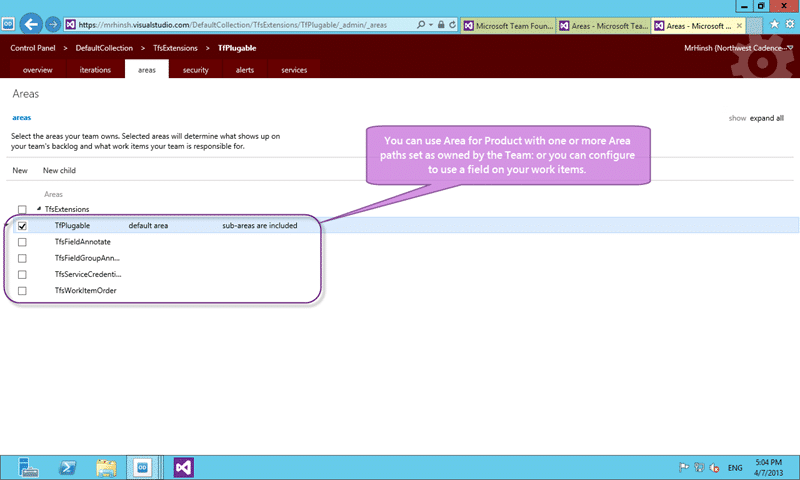Select the TfsServiceCredenti... area
This screenshot has height=480, width=800.
coord(88,274)
